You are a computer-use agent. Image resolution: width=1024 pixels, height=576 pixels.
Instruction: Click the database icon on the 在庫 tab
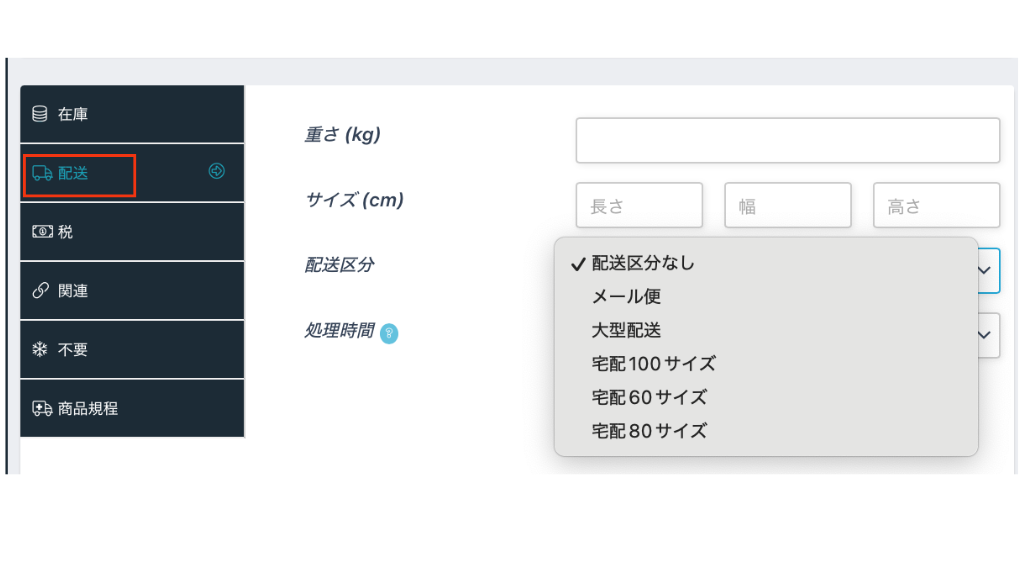pyautogui.click(x=40, y=113)
